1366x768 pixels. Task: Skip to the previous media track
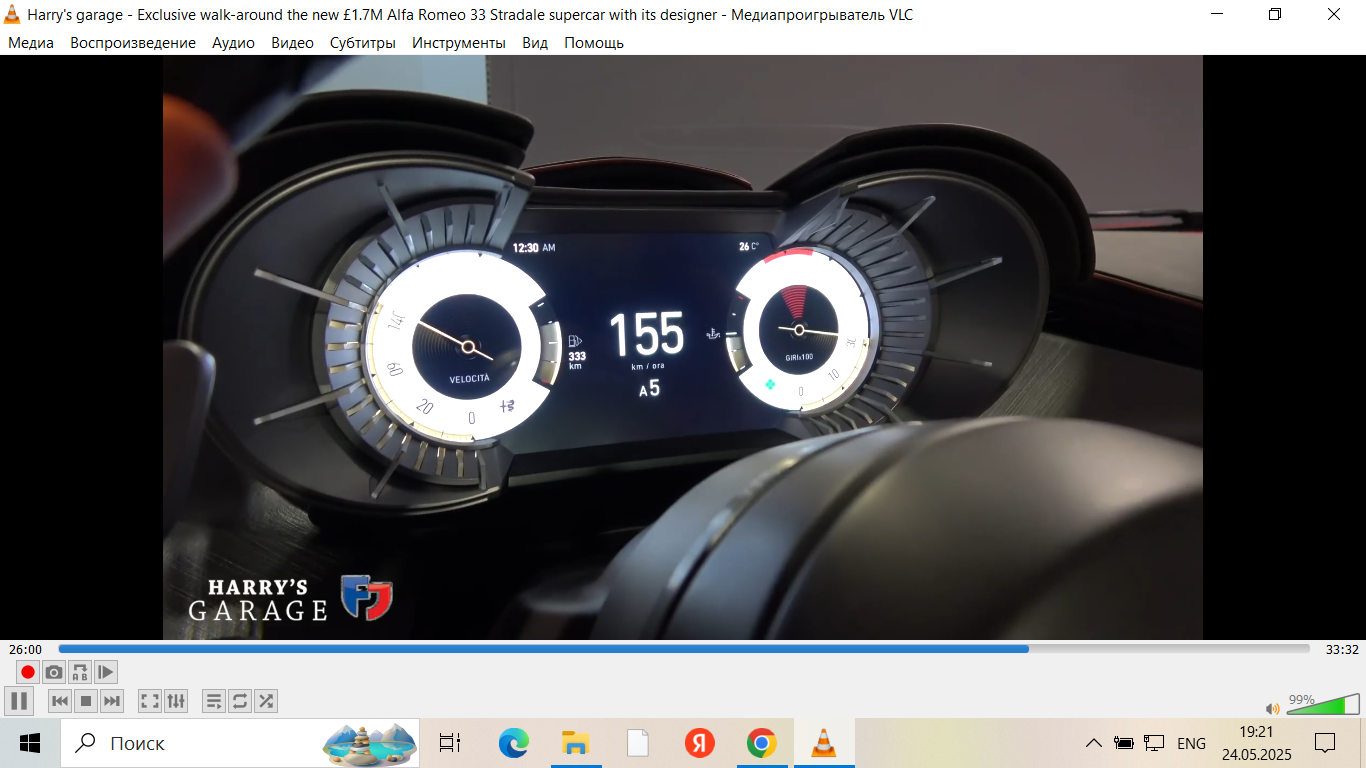point(60,701)
